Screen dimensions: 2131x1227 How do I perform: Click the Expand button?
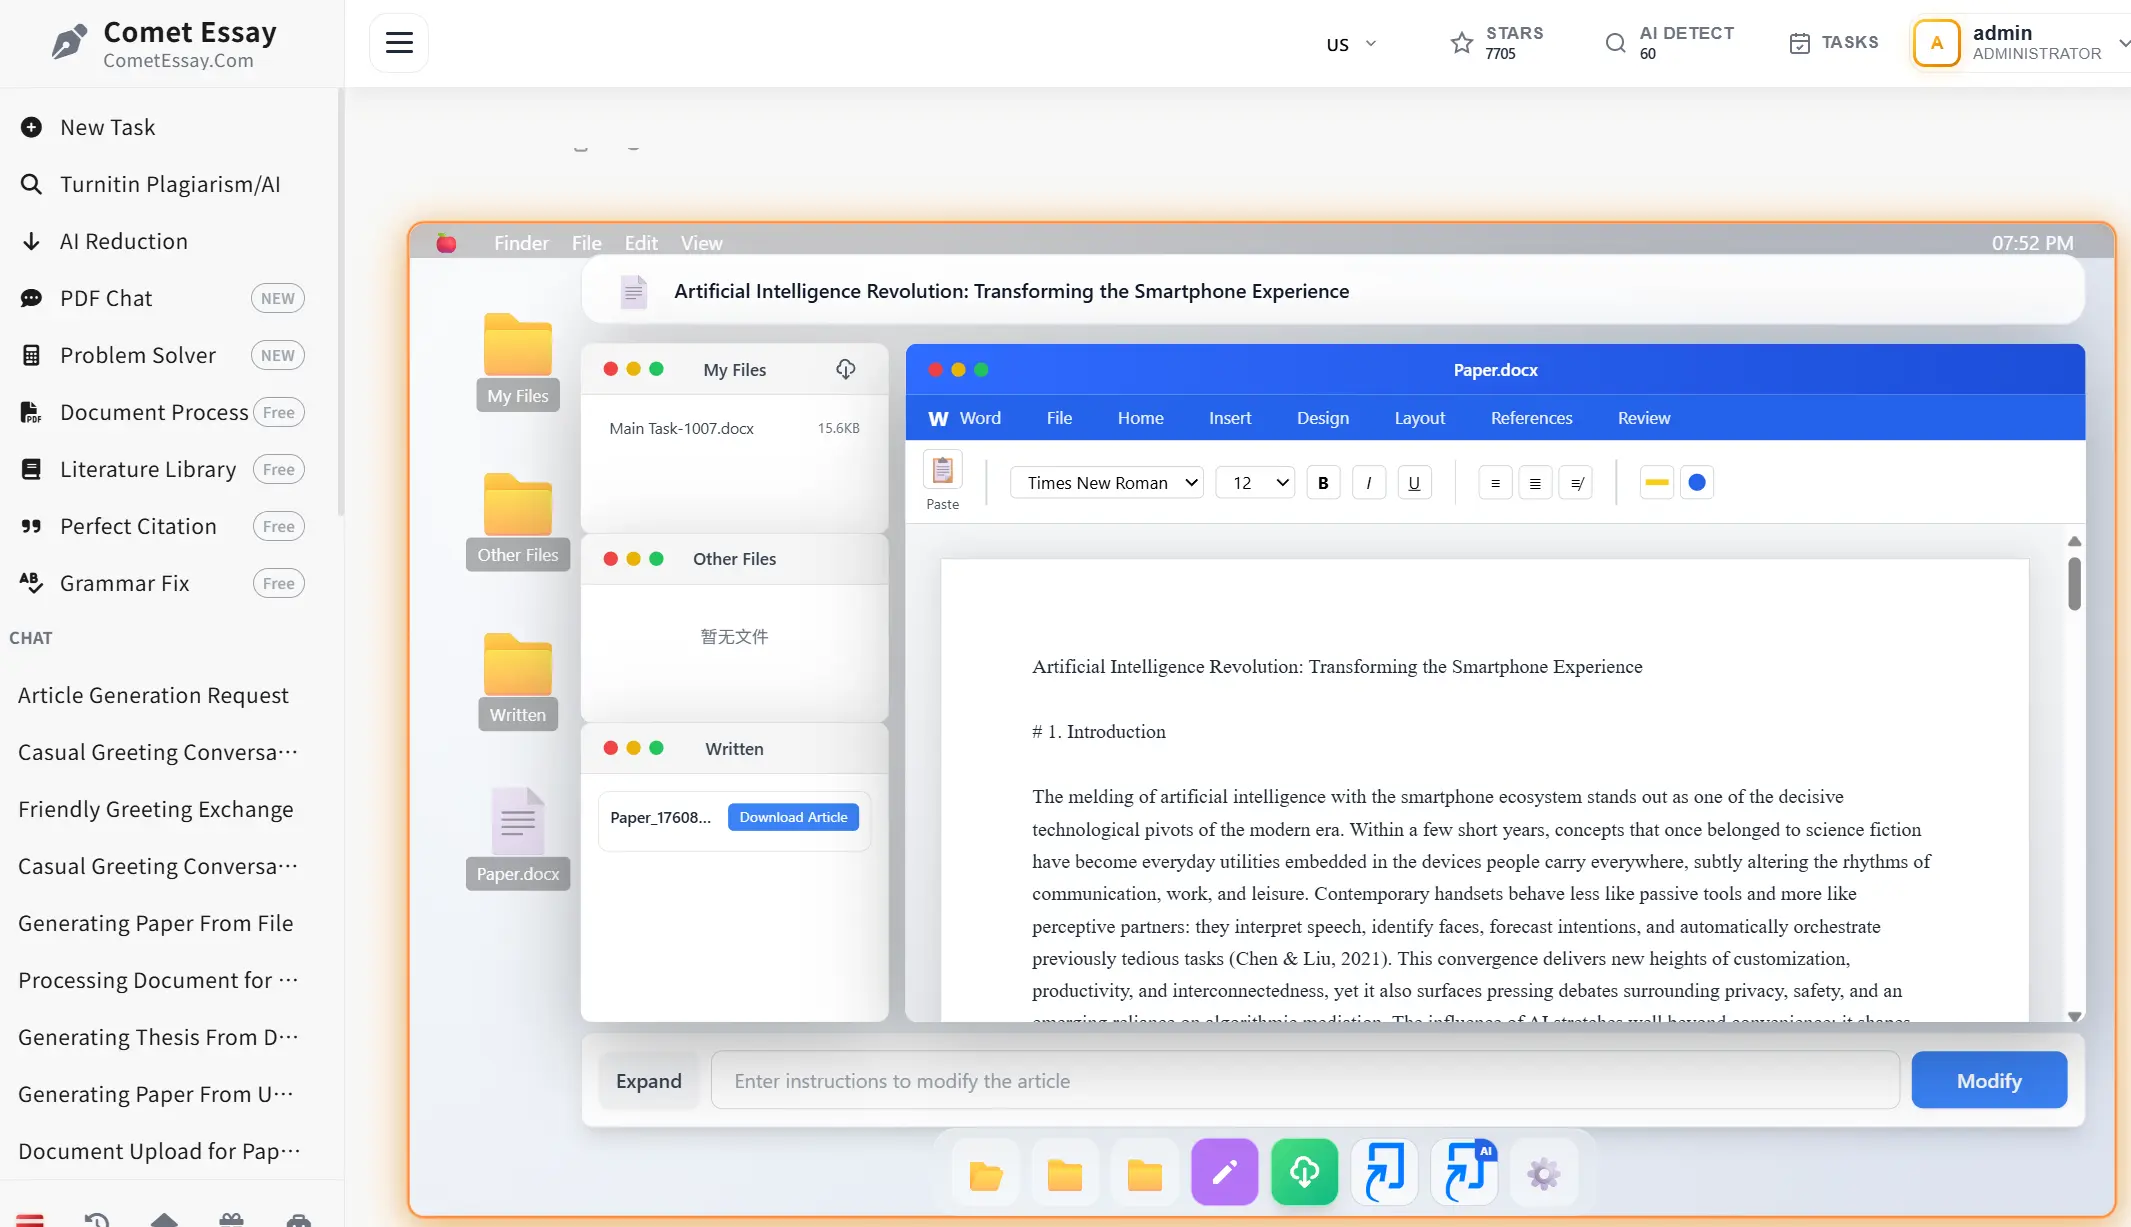point(649,1081)
